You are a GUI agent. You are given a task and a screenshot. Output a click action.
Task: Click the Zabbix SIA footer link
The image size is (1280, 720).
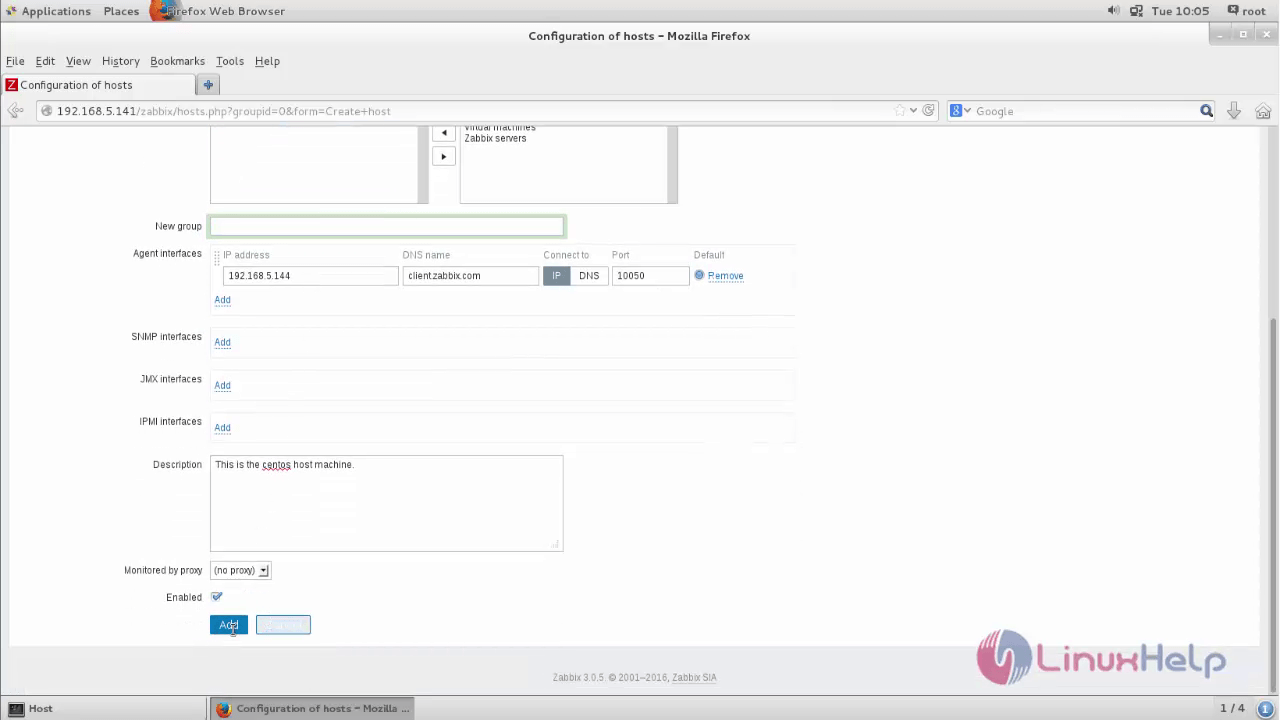(x=694, y=677)
